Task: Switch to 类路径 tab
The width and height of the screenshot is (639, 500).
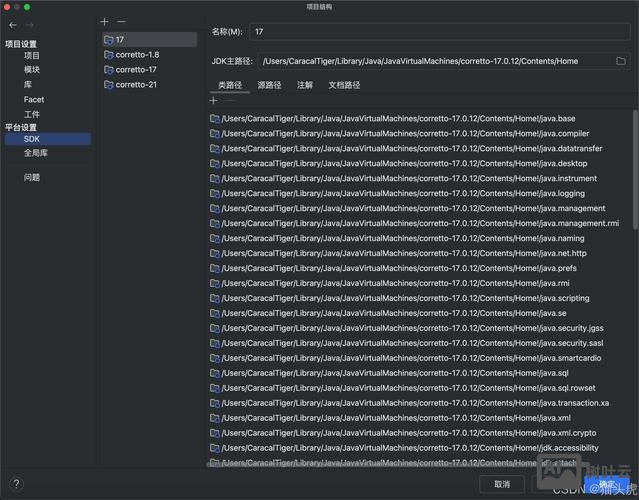Action: click(230, 85)
